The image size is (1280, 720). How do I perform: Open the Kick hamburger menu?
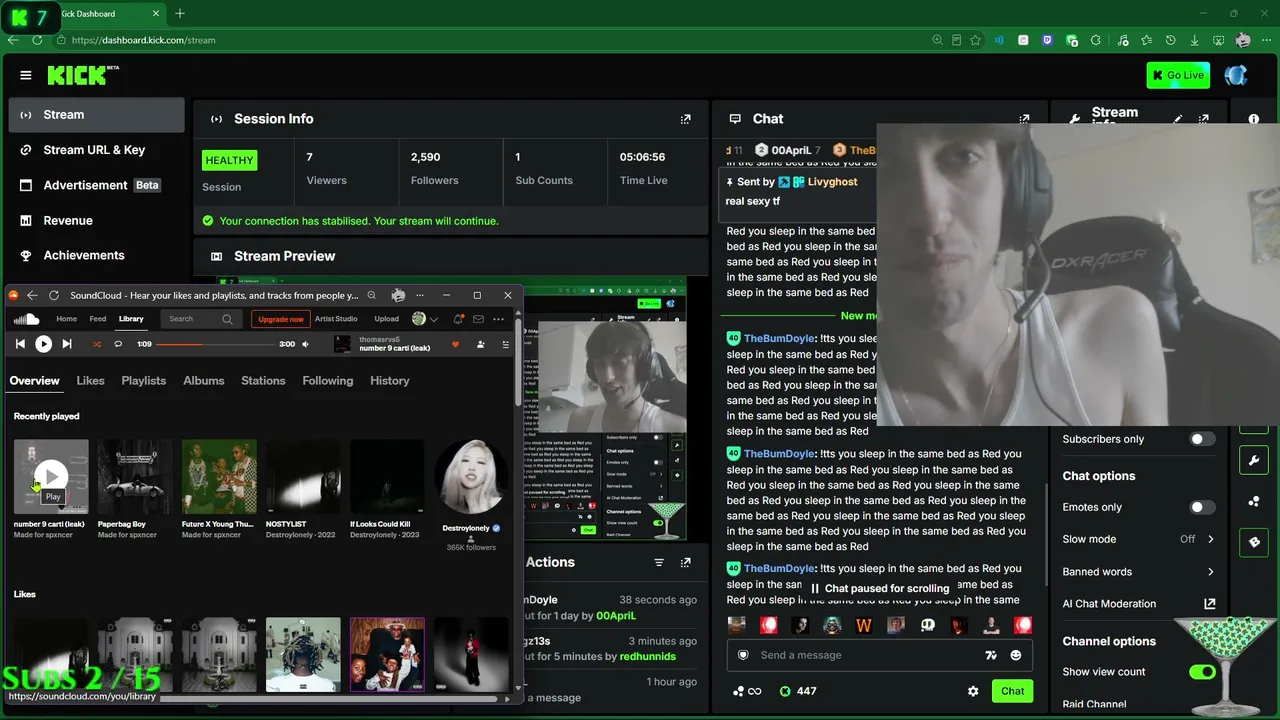coord(25,75)
